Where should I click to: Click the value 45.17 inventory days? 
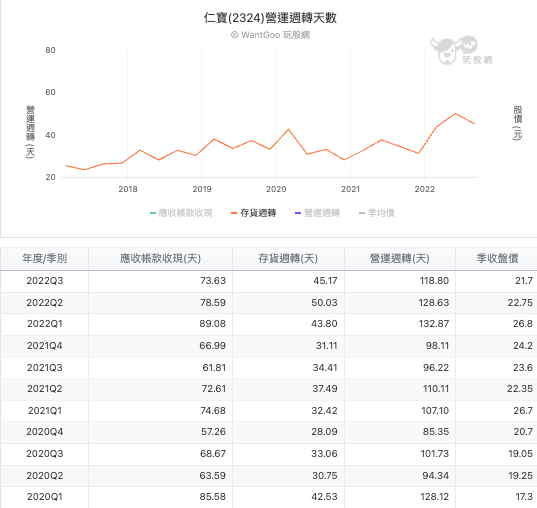tap(325, 281)
